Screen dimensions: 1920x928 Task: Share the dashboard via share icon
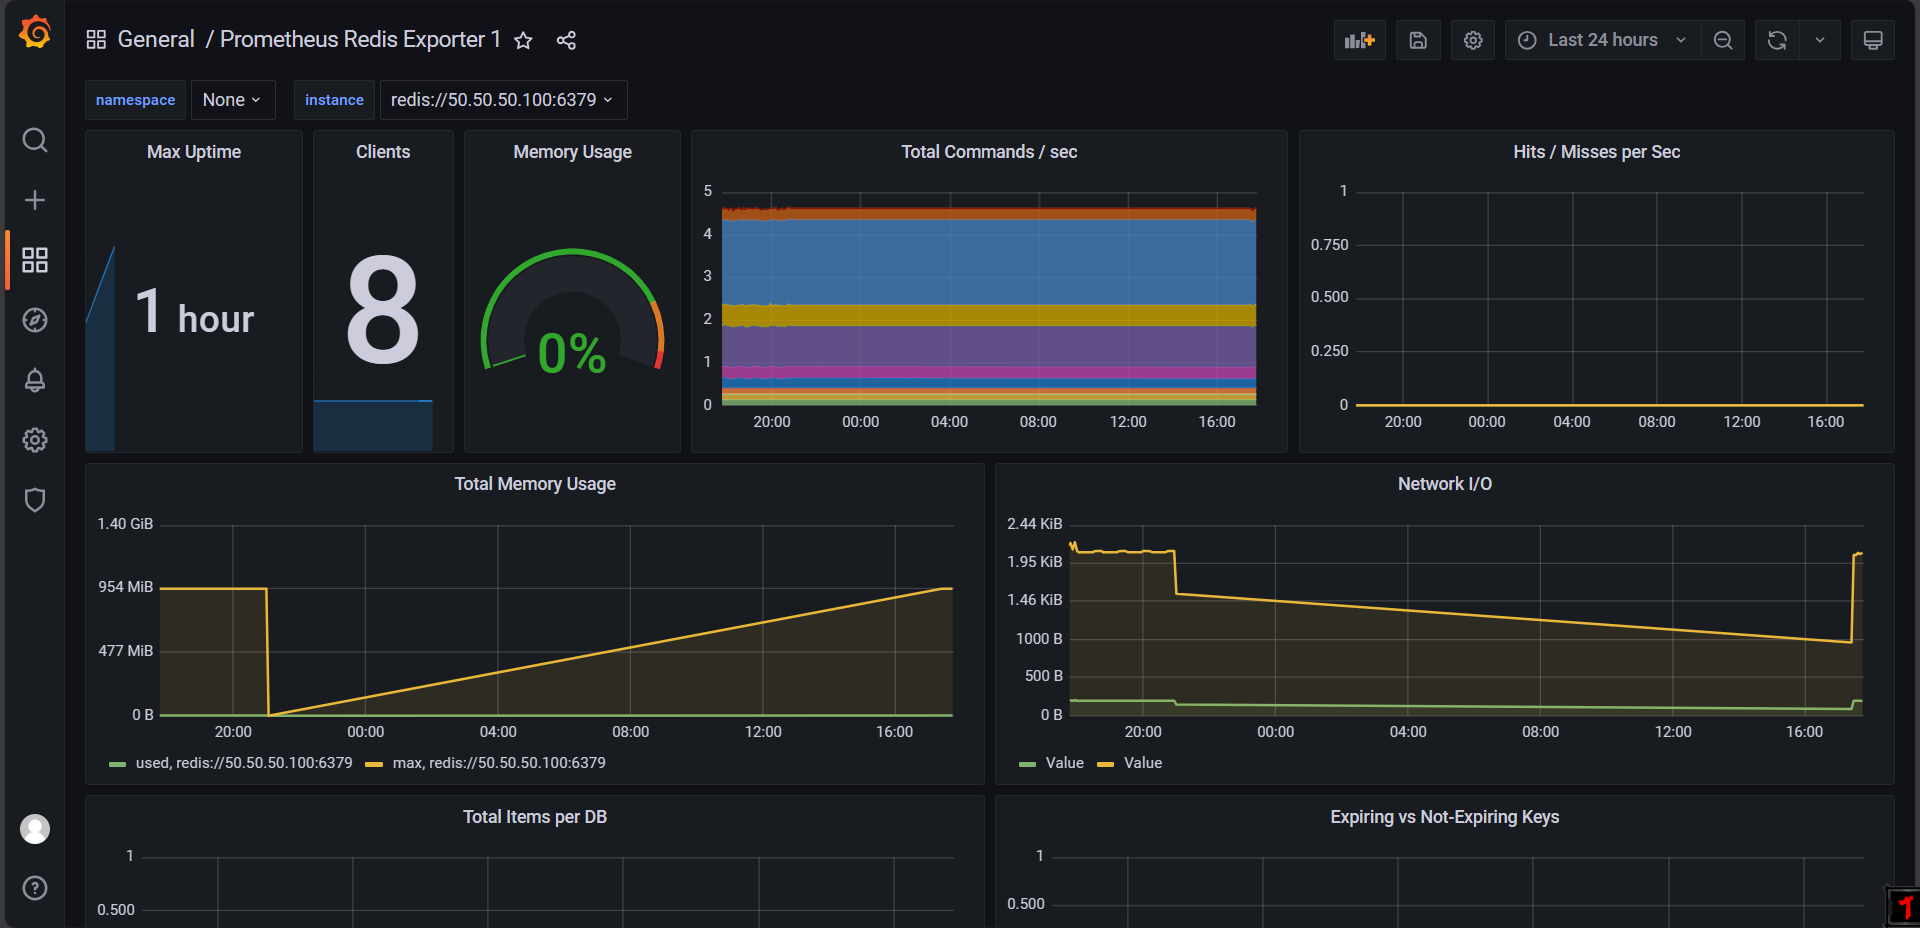[566, 40]
